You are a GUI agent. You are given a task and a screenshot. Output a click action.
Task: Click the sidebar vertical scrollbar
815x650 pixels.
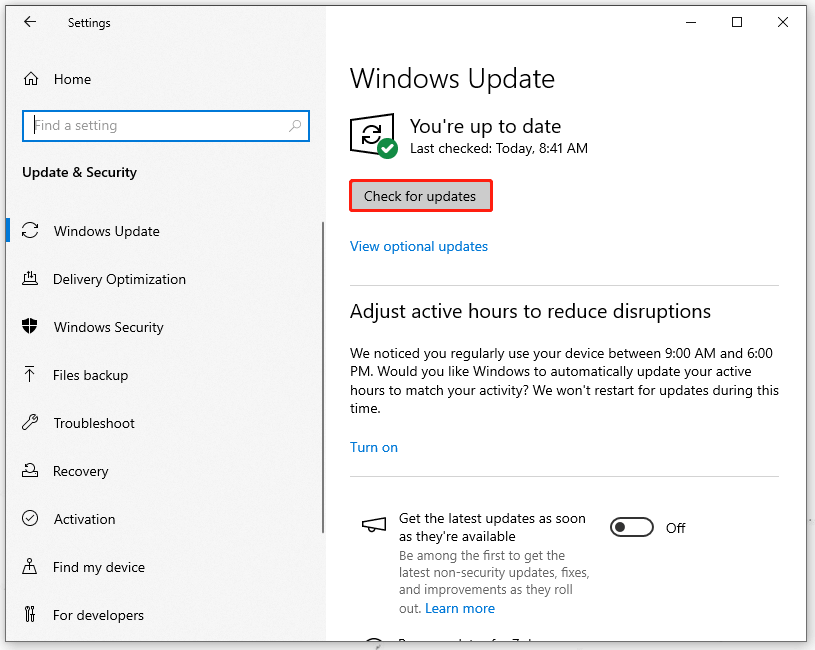(x=323, y=378)
